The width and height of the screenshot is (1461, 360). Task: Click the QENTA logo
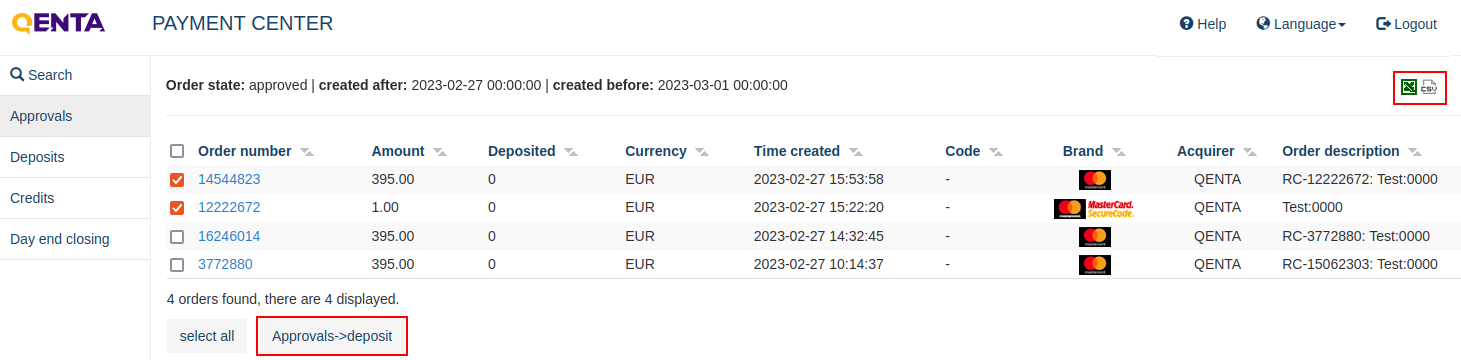point(59,23)
